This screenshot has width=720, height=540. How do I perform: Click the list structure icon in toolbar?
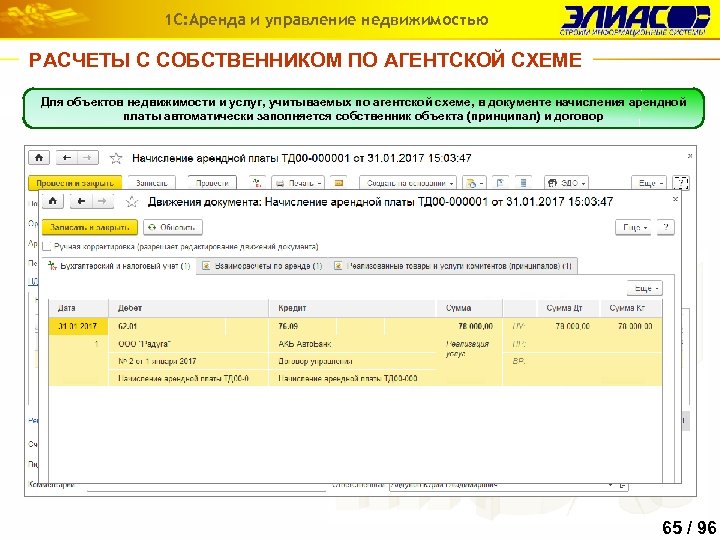(x=523, y=183)
